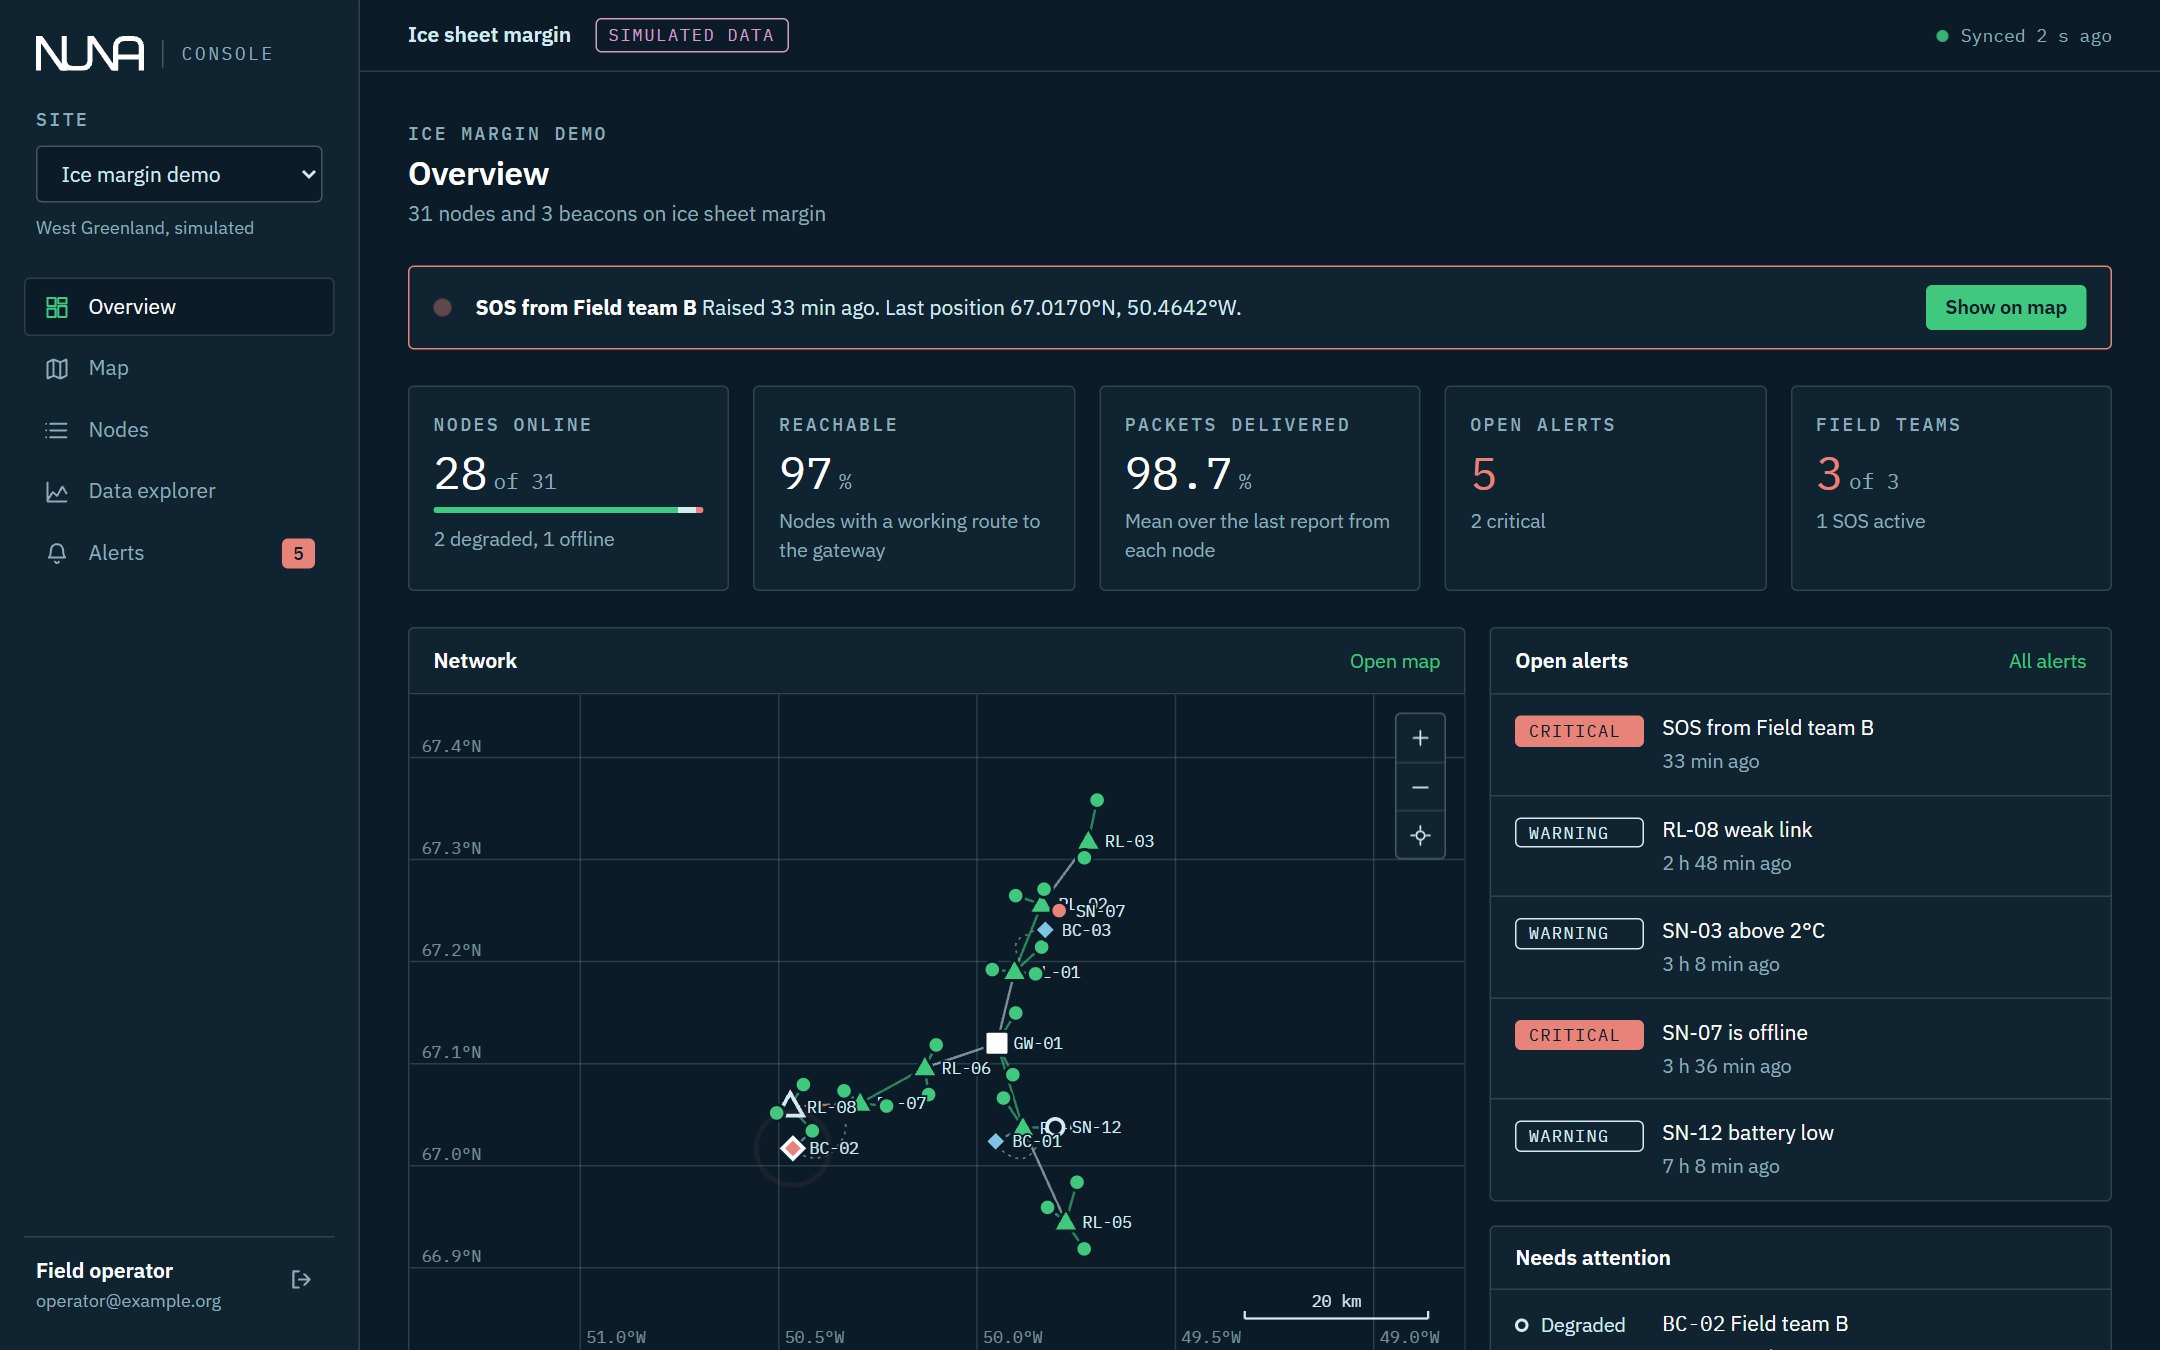The width and height of the screenshot is (2160, 1350).
Task: Click the SN-07 offline red node marker
Action: coord(1059,910)
